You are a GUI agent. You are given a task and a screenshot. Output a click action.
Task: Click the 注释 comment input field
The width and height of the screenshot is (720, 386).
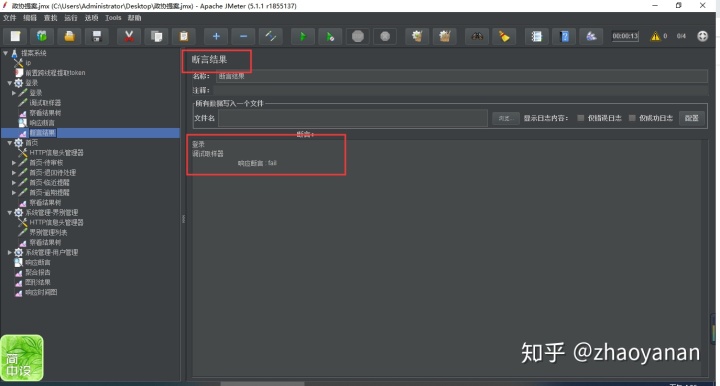click(460, 90)
